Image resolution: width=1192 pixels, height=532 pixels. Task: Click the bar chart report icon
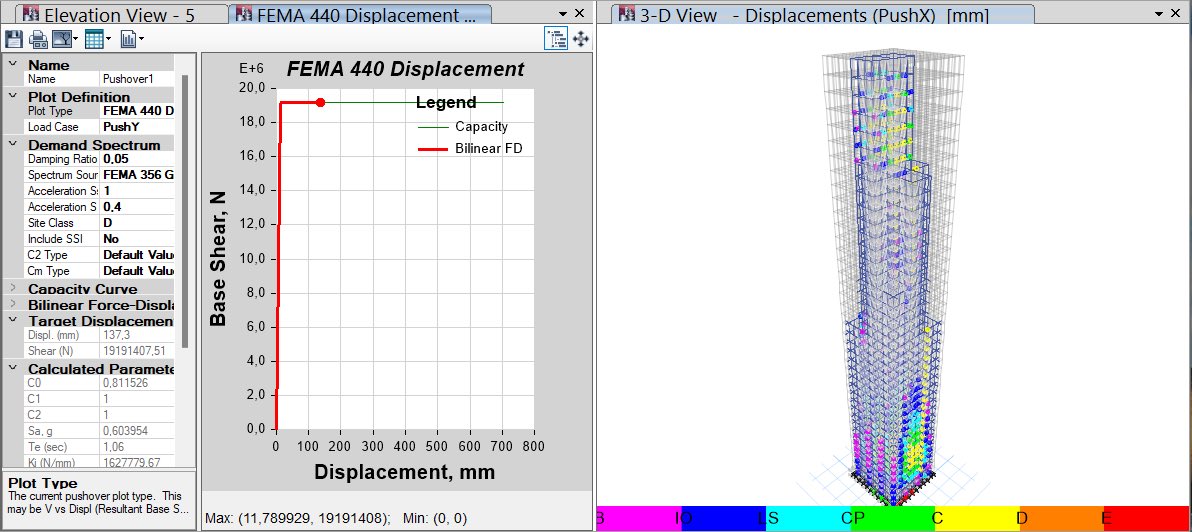point(128,39)
